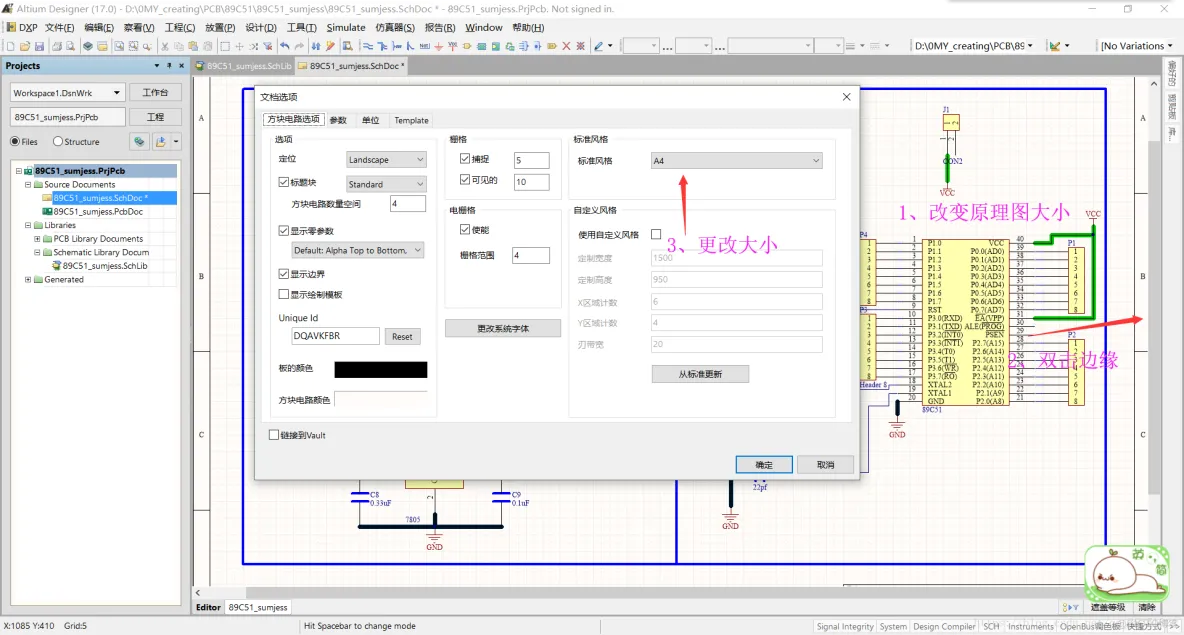Viewport: 1184px width, 635px height.
Task: Select 89C51_sumjess.PcbDoc in project tree
Action: tap(97, 211)
